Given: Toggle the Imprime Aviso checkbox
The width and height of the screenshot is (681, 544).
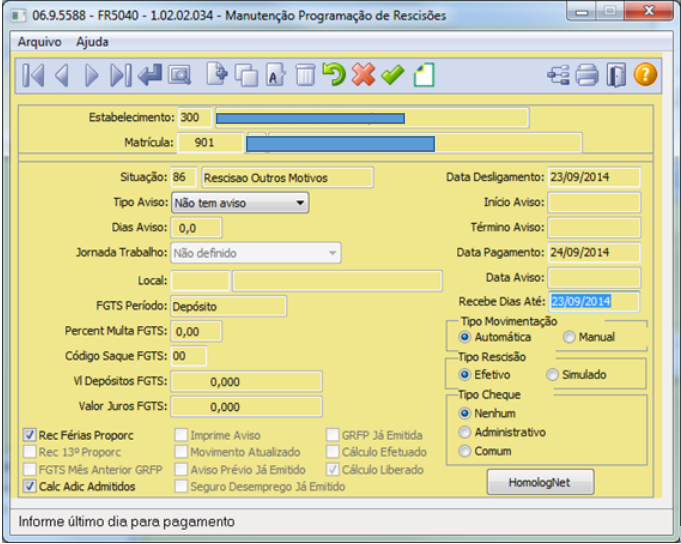Looking at the screenshot, I should point(181,435).
